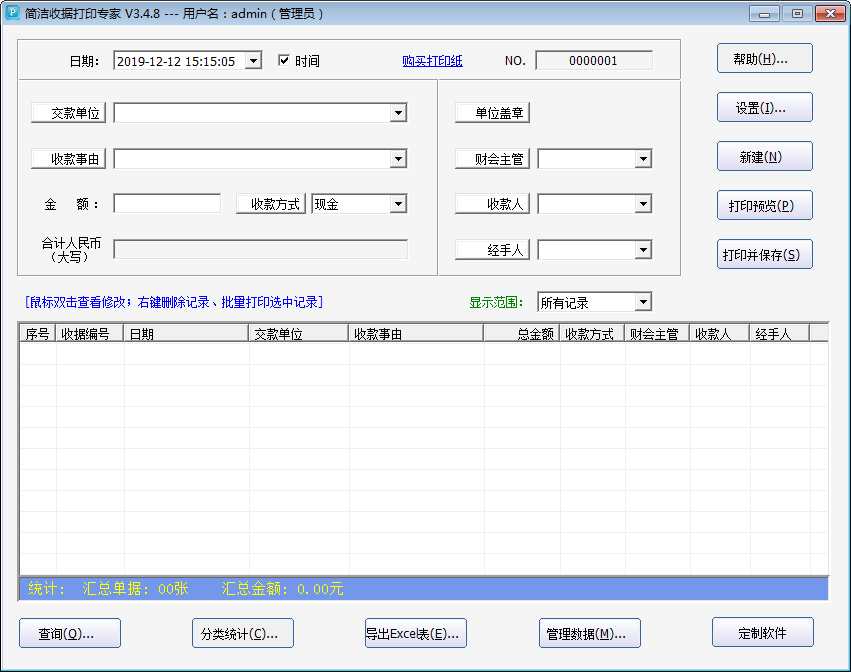
Task: Open the 经手人 dropdown arrow
Action: [643, 250]
